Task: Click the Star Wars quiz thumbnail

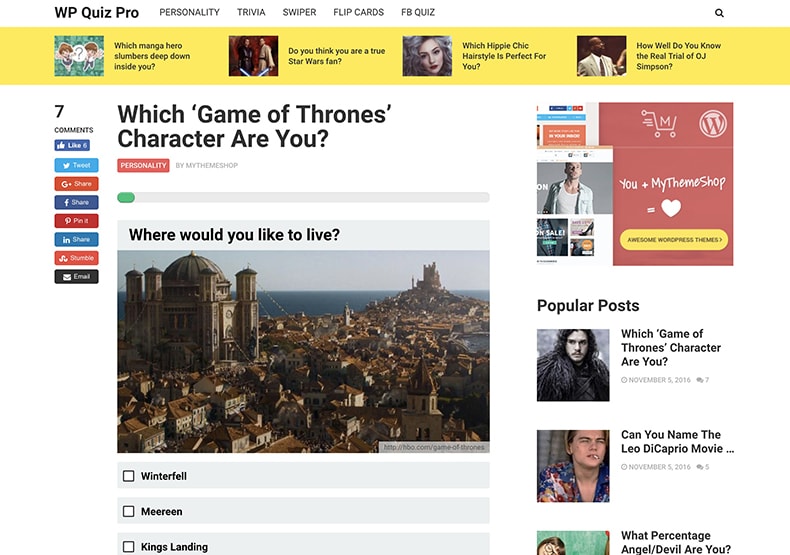Action: [253, 56]
